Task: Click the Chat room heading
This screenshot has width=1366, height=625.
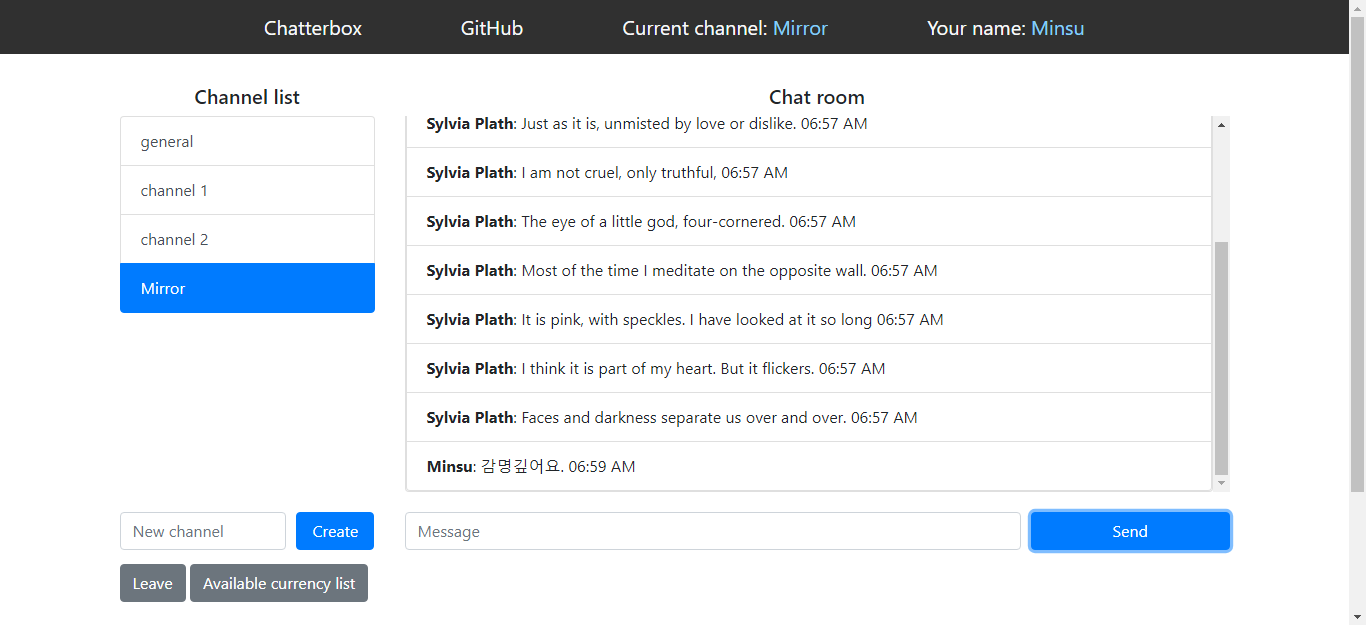Action: (816, 97)
